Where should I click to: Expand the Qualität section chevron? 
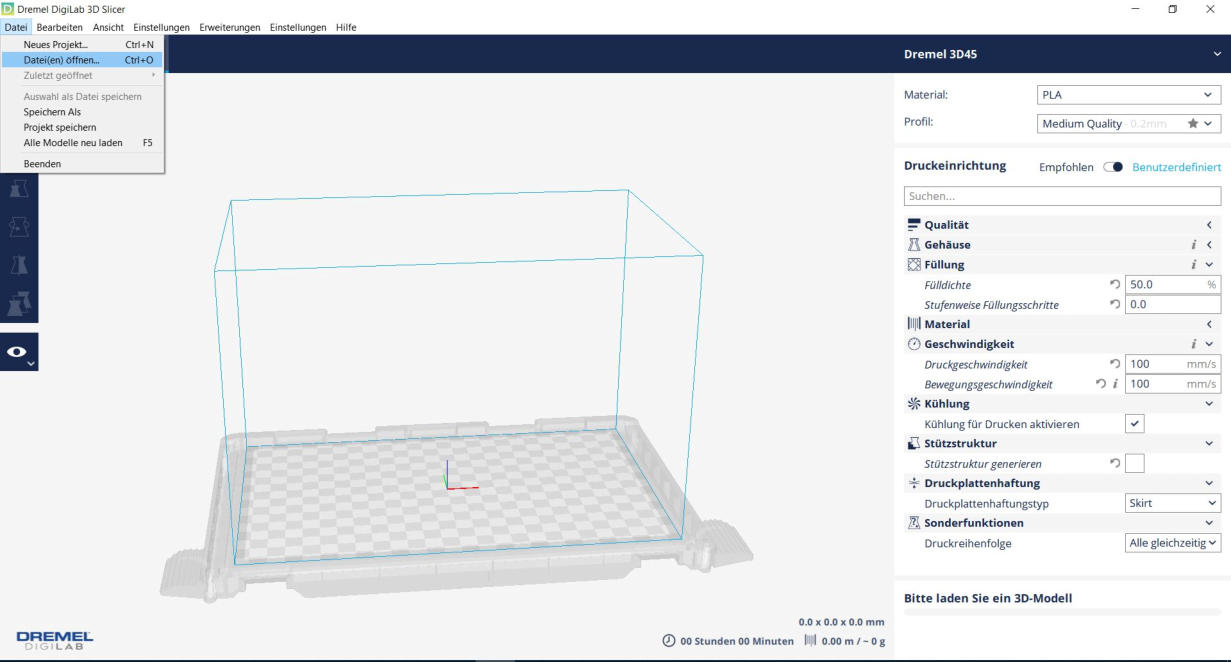click(1209, 225)
